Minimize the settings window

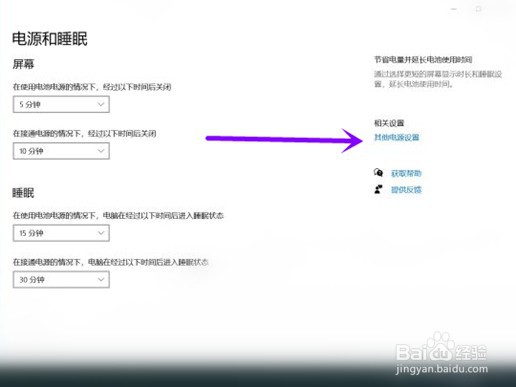click(x=454, y=9)
